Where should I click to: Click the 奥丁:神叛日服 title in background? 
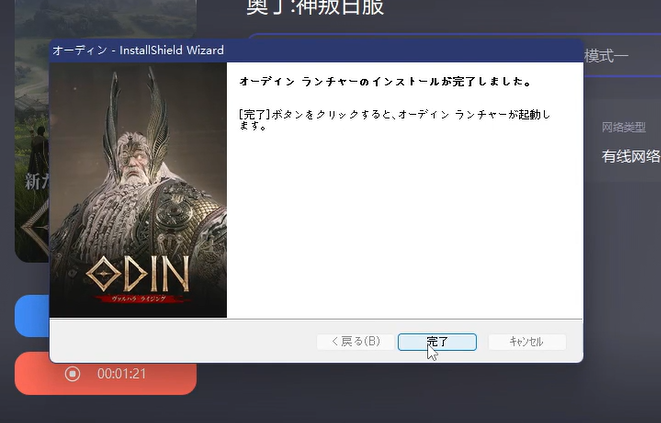[315, 7]
